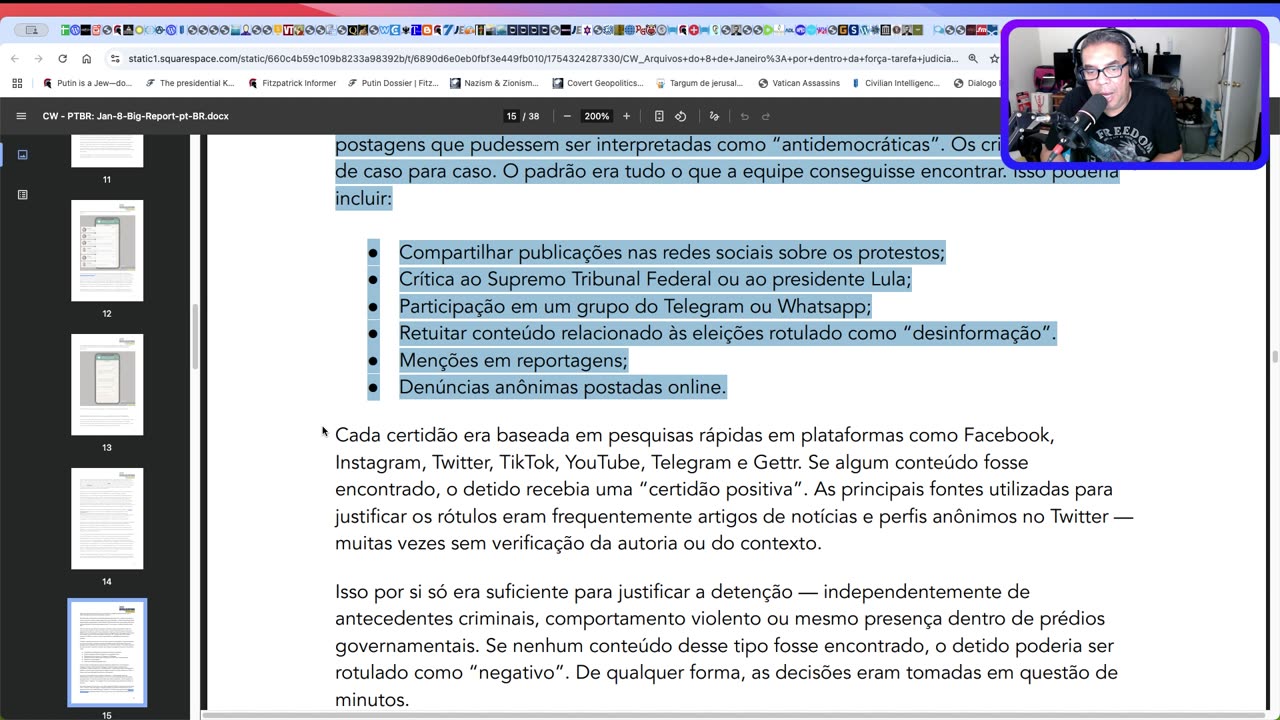The height and width of the screenshot is (720, 1280).
Task: Click the zoom magnifier in address bar
Action: coord(972,58)
